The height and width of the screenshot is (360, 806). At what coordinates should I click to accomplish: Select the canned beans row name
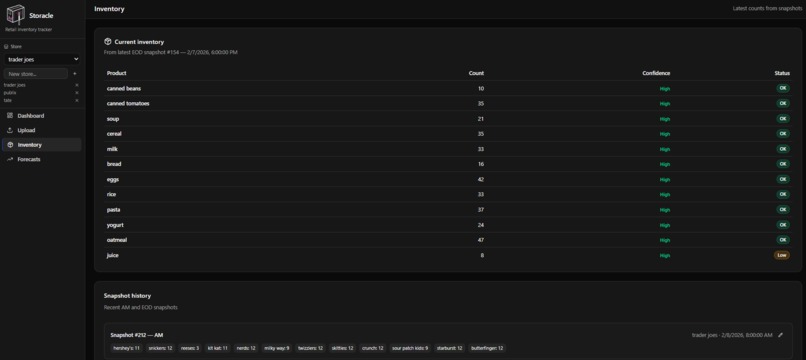(124, 88)
